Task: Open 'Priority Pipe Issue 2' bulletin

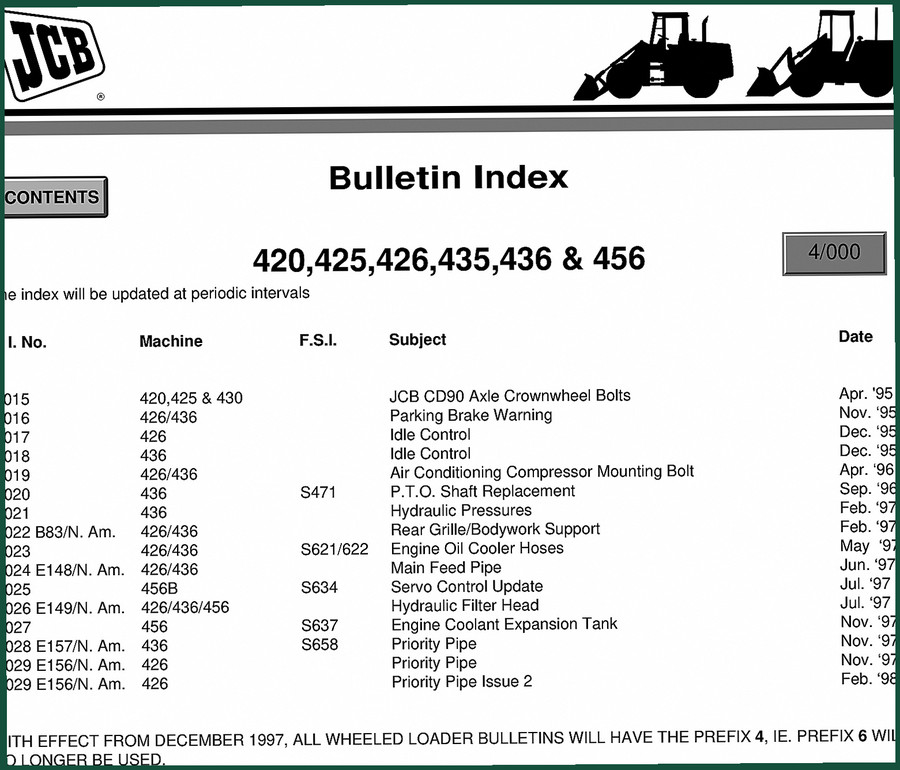Action: click(x=461, y=682)
